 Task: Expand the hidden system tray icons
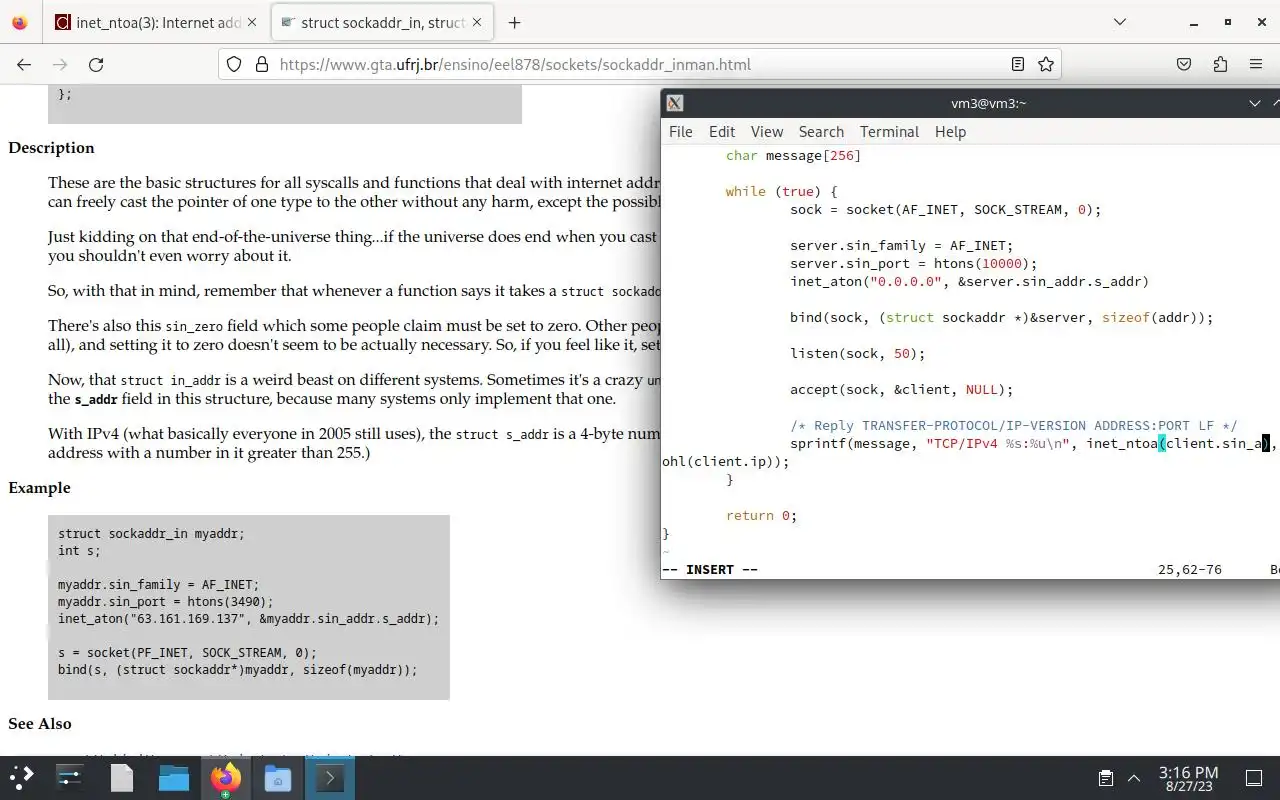coord(1134,778)
